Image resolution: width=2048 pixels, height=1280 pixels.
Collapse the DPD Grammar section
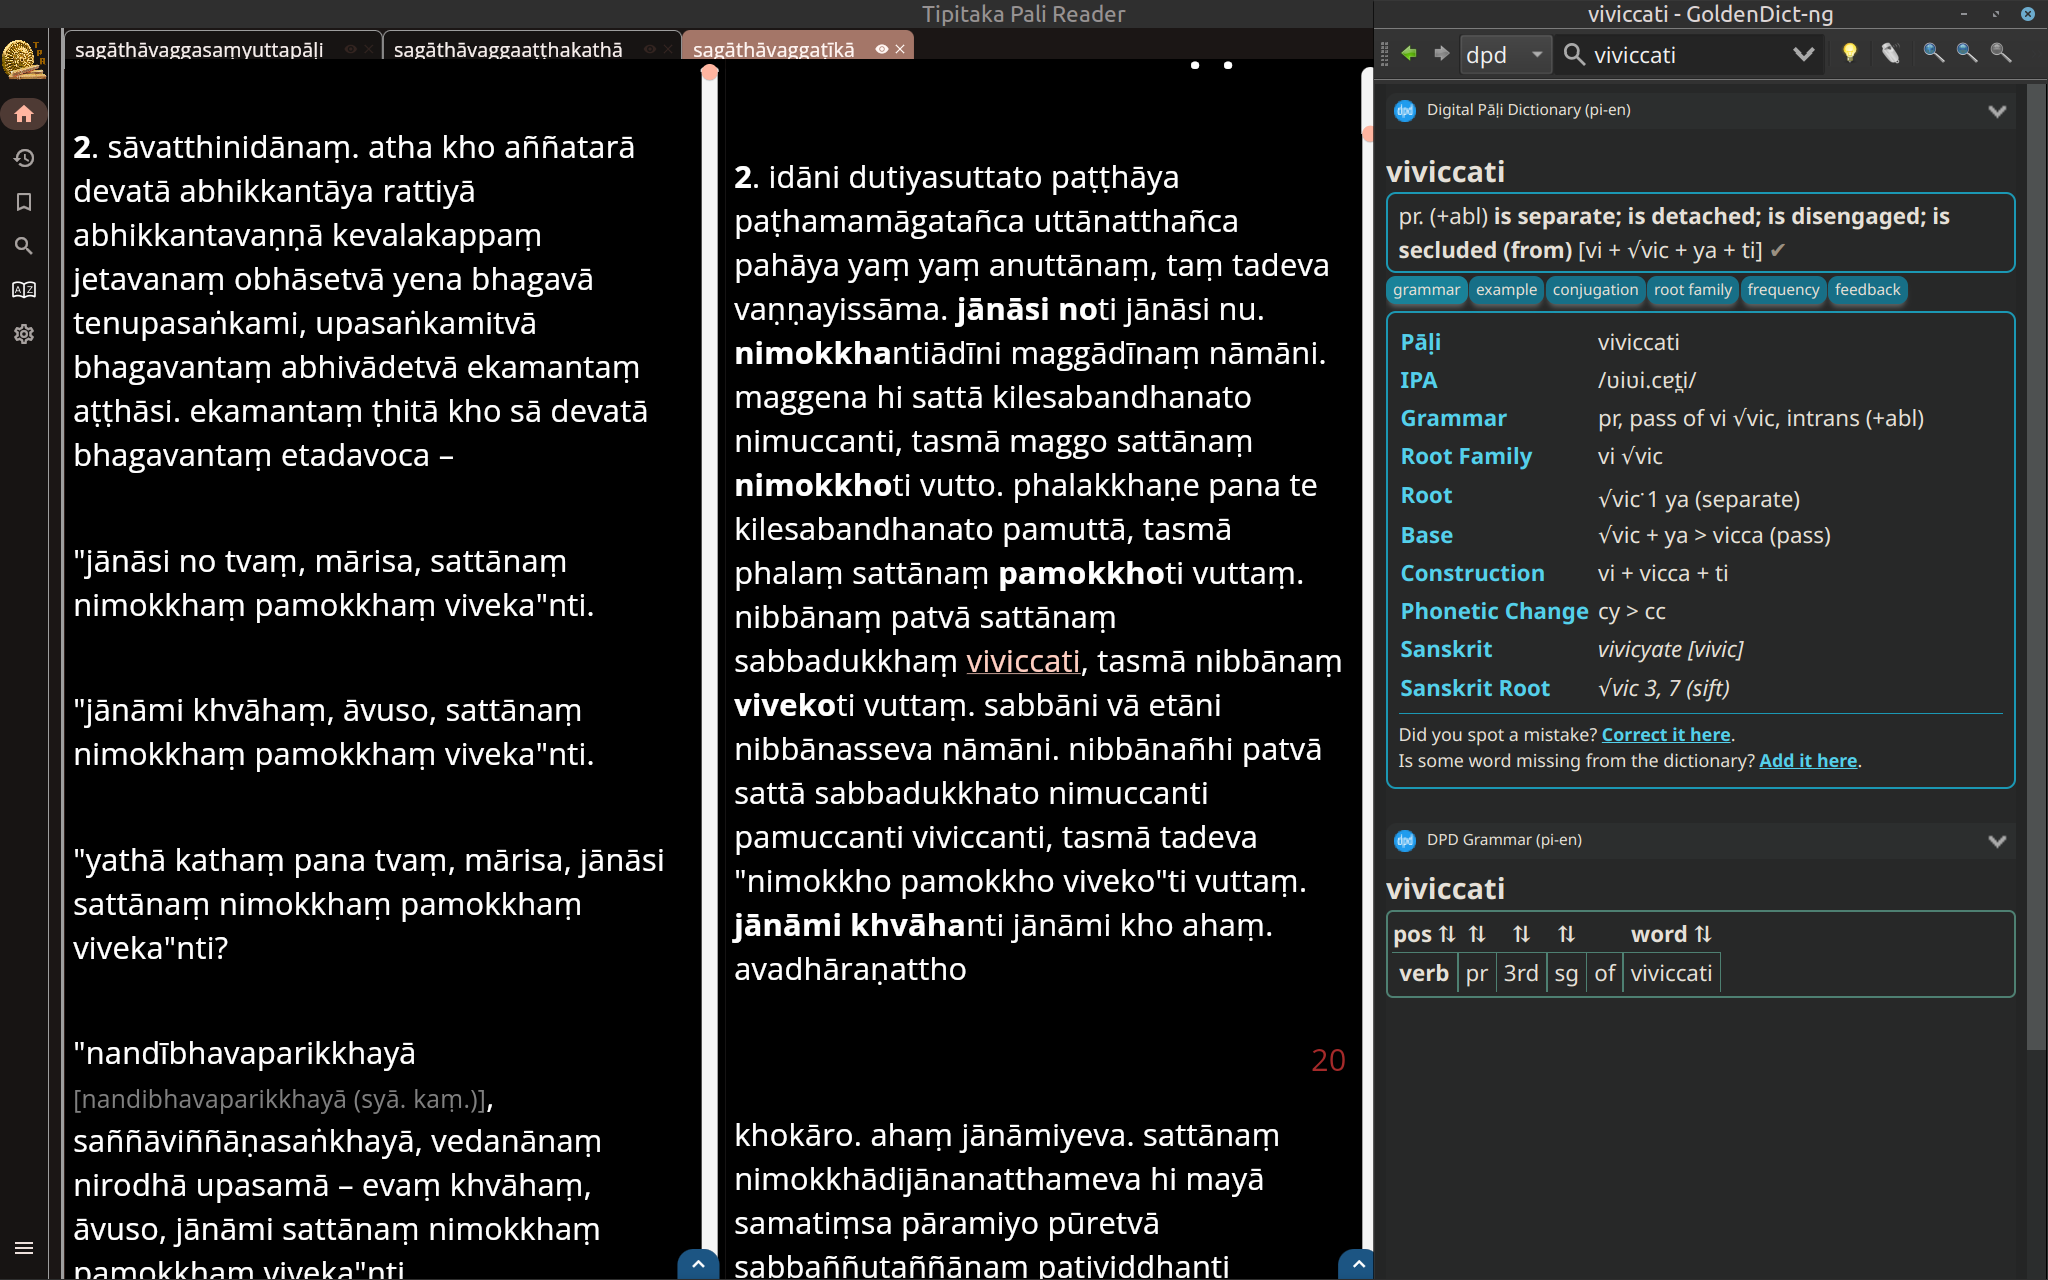(1999, 841)
